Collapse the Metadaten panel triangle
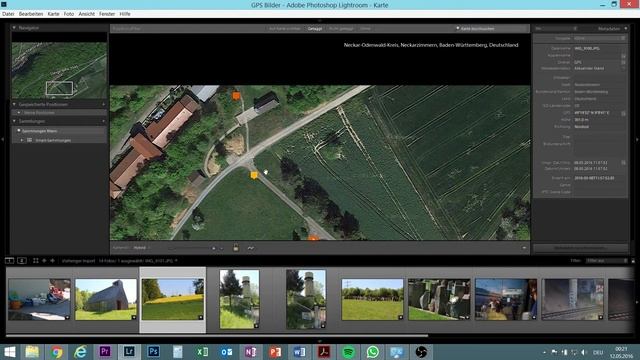This screenshot has height=360, width=640. point(626,29)
